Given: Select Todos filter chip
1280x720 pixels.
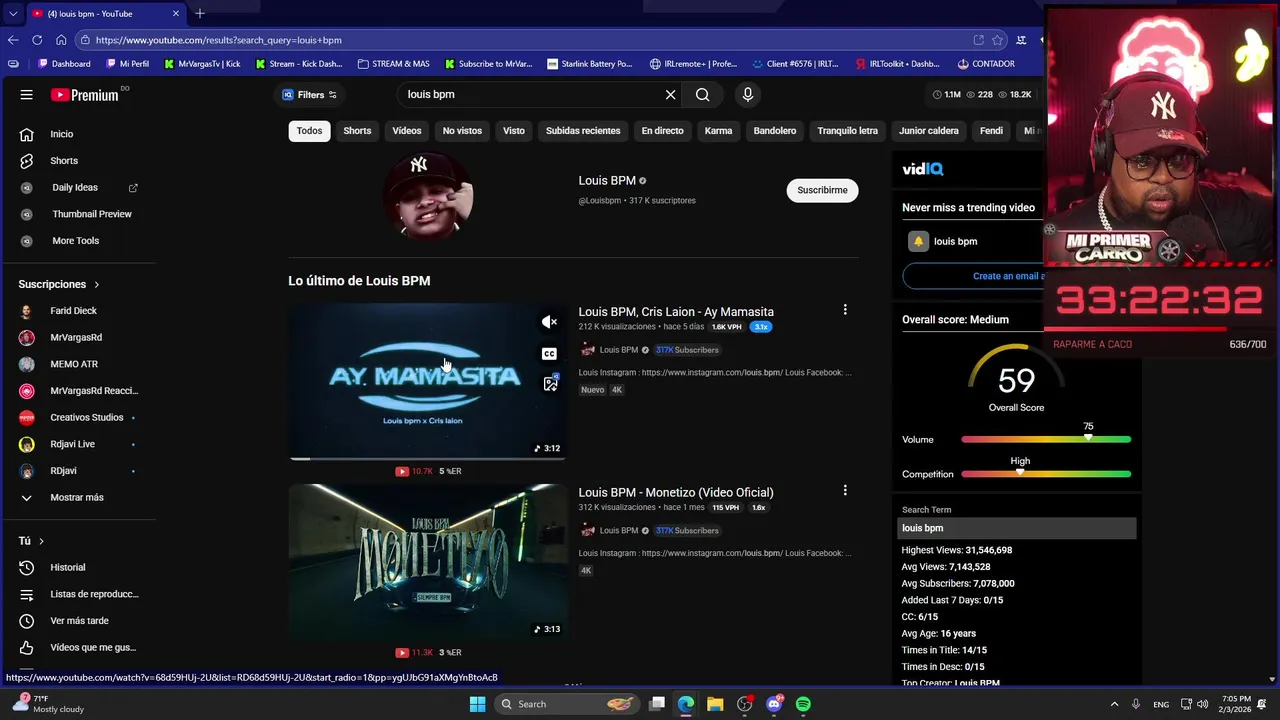Looking at the screenshot, I should point(309,131).
